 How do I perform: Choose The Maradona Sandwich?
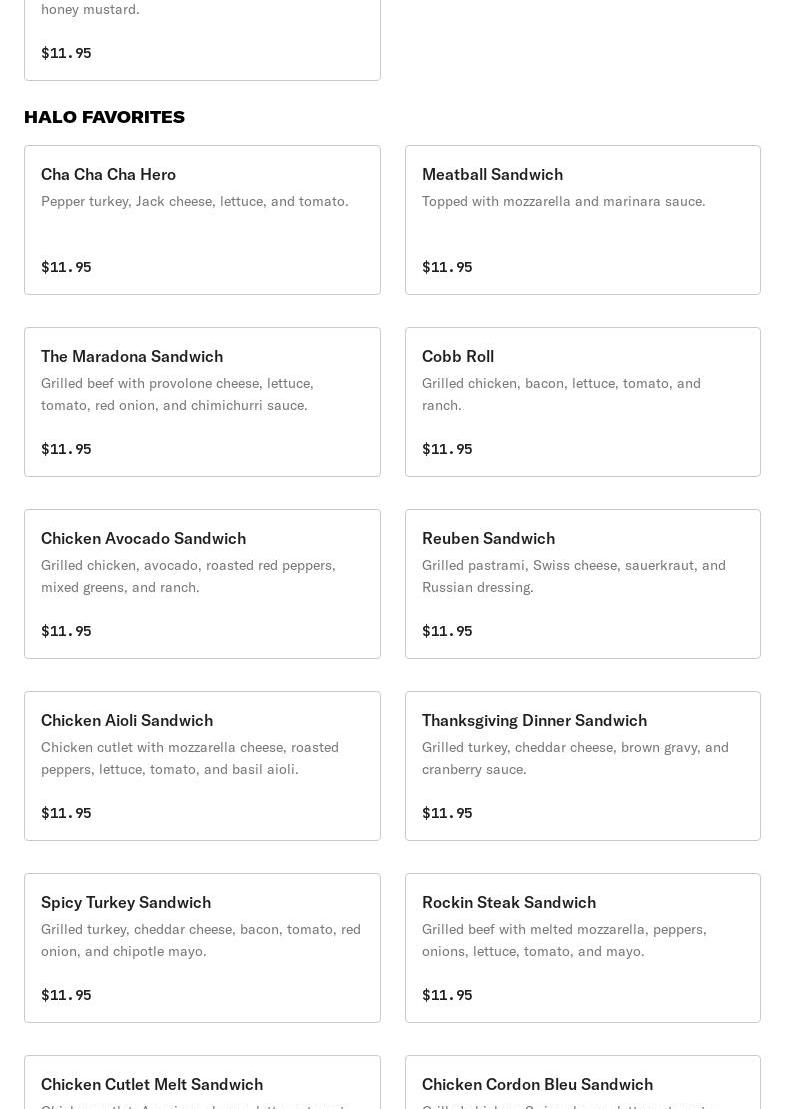click(x=202, y=402)
